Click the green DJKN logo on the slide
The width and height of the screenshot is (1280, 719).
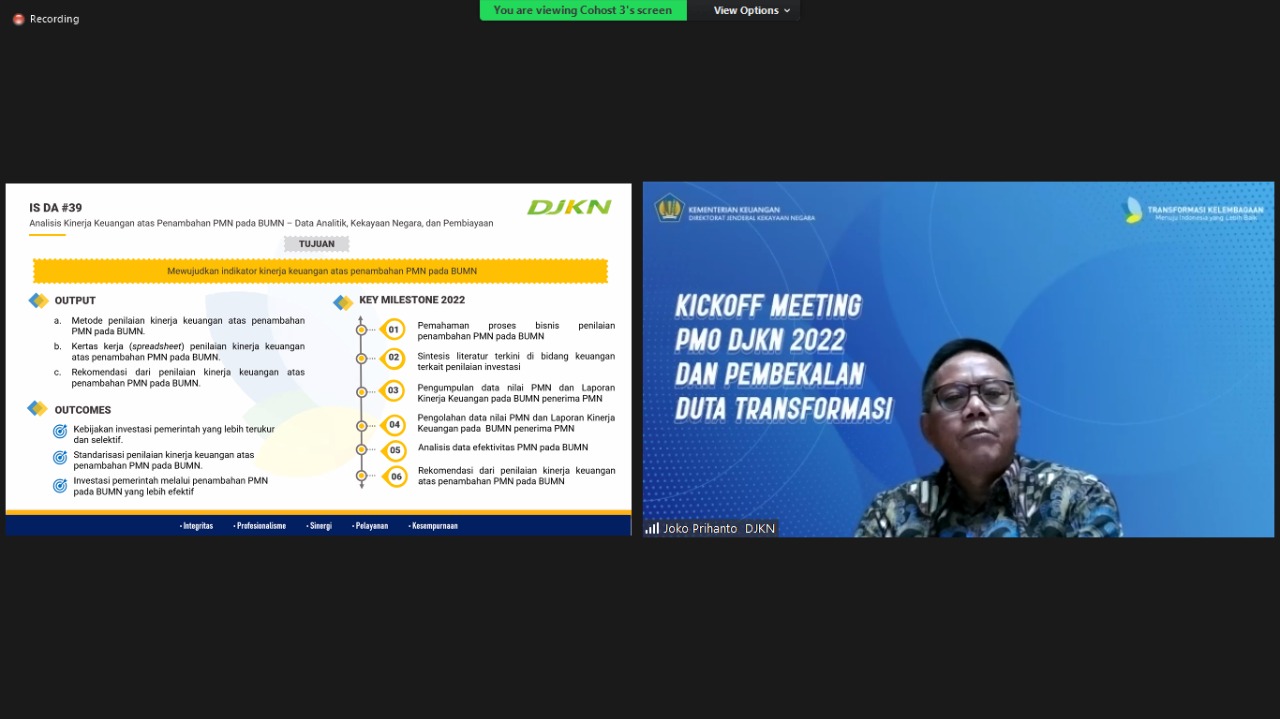click(569, 207)
